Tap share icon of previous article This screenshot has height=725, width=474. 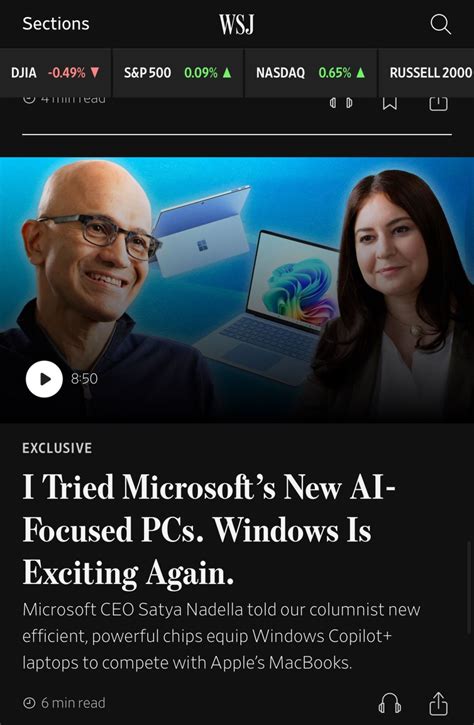tap(438, 104)
